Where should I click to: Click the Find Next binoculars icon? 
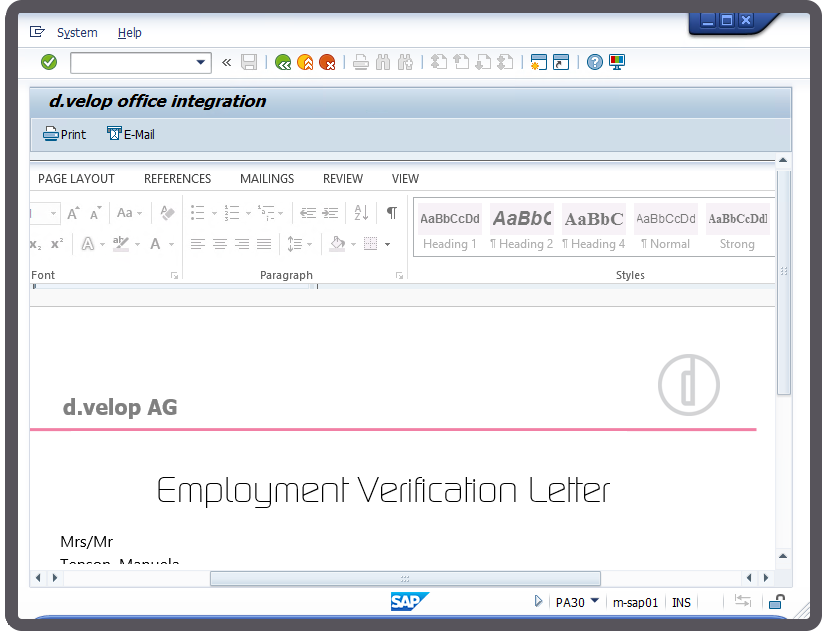click(405, 62)
